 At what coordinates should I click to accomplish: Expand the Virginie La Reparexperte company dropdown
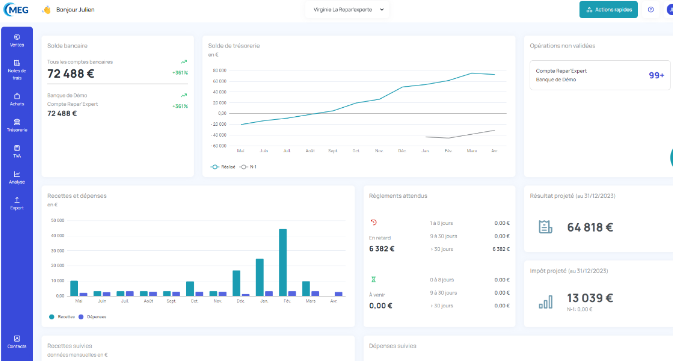tap(347, 9)
